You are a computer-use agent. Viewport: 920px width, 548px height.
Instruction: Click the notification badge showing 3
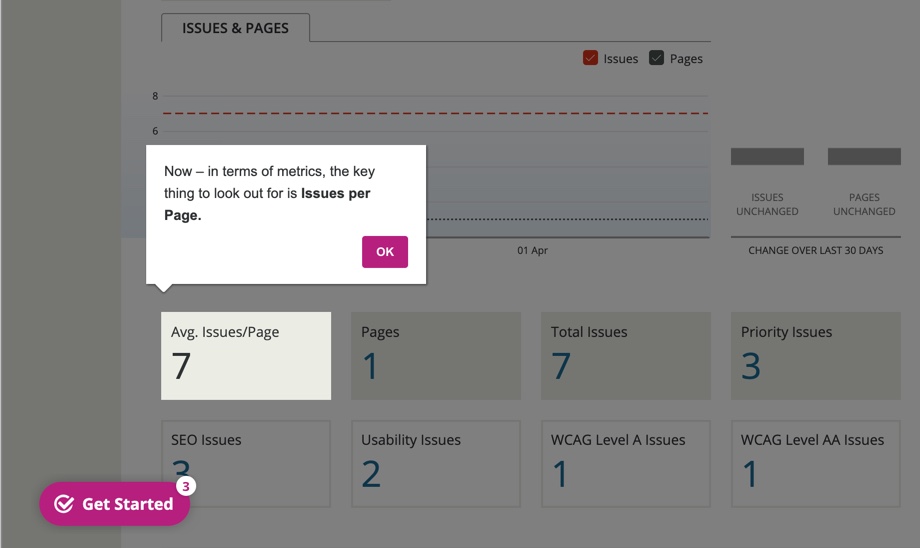click(x=185, y=487)
